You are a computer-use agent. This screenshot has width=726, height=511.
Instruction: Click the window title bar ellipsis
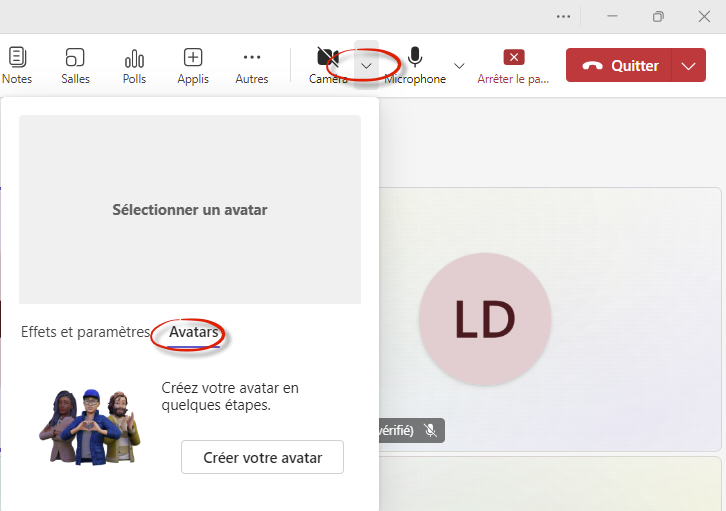coord(564,16)
